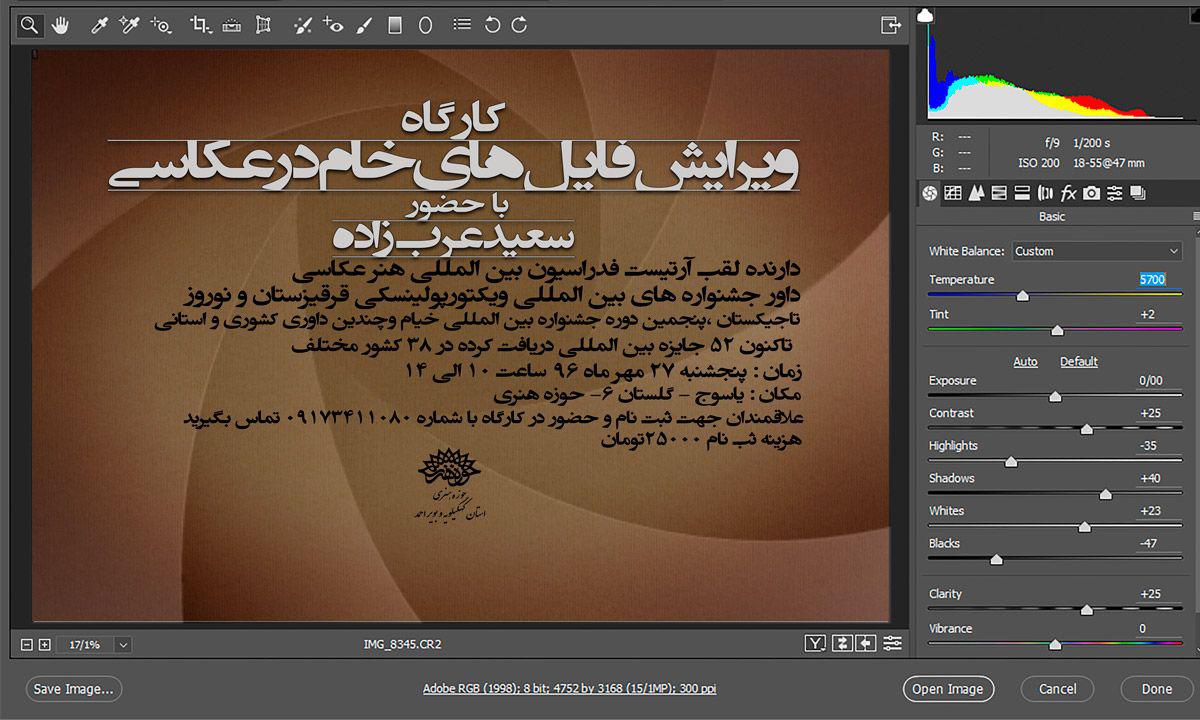The width and height of the screenshot is (1200, 720).
Task: Pick the Spot Removal brush tool
Action: (303, 25)
